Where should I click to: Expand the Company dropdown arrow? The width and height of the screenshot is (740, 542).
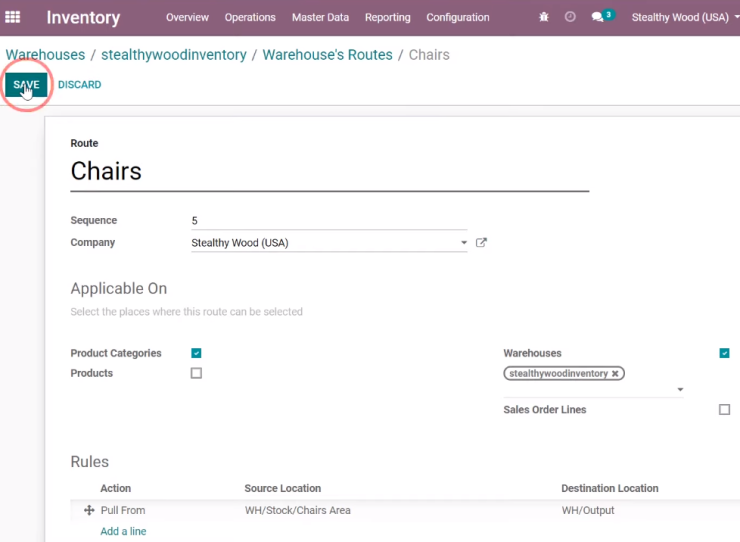[x=464, y=243]
